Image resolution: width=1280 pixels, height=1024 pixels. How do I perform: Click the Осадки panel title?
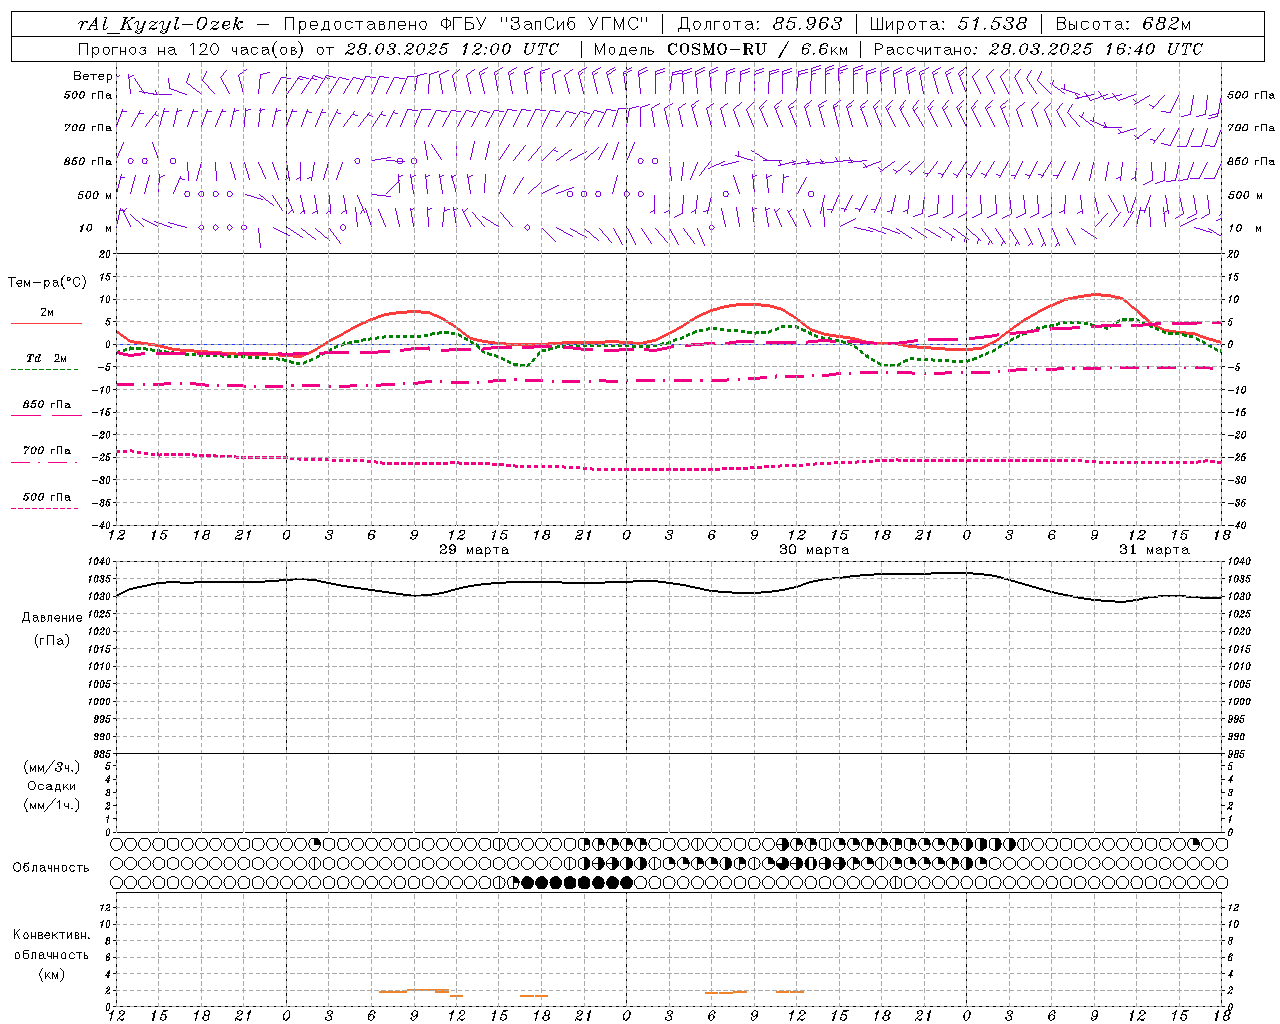(52, 786)
